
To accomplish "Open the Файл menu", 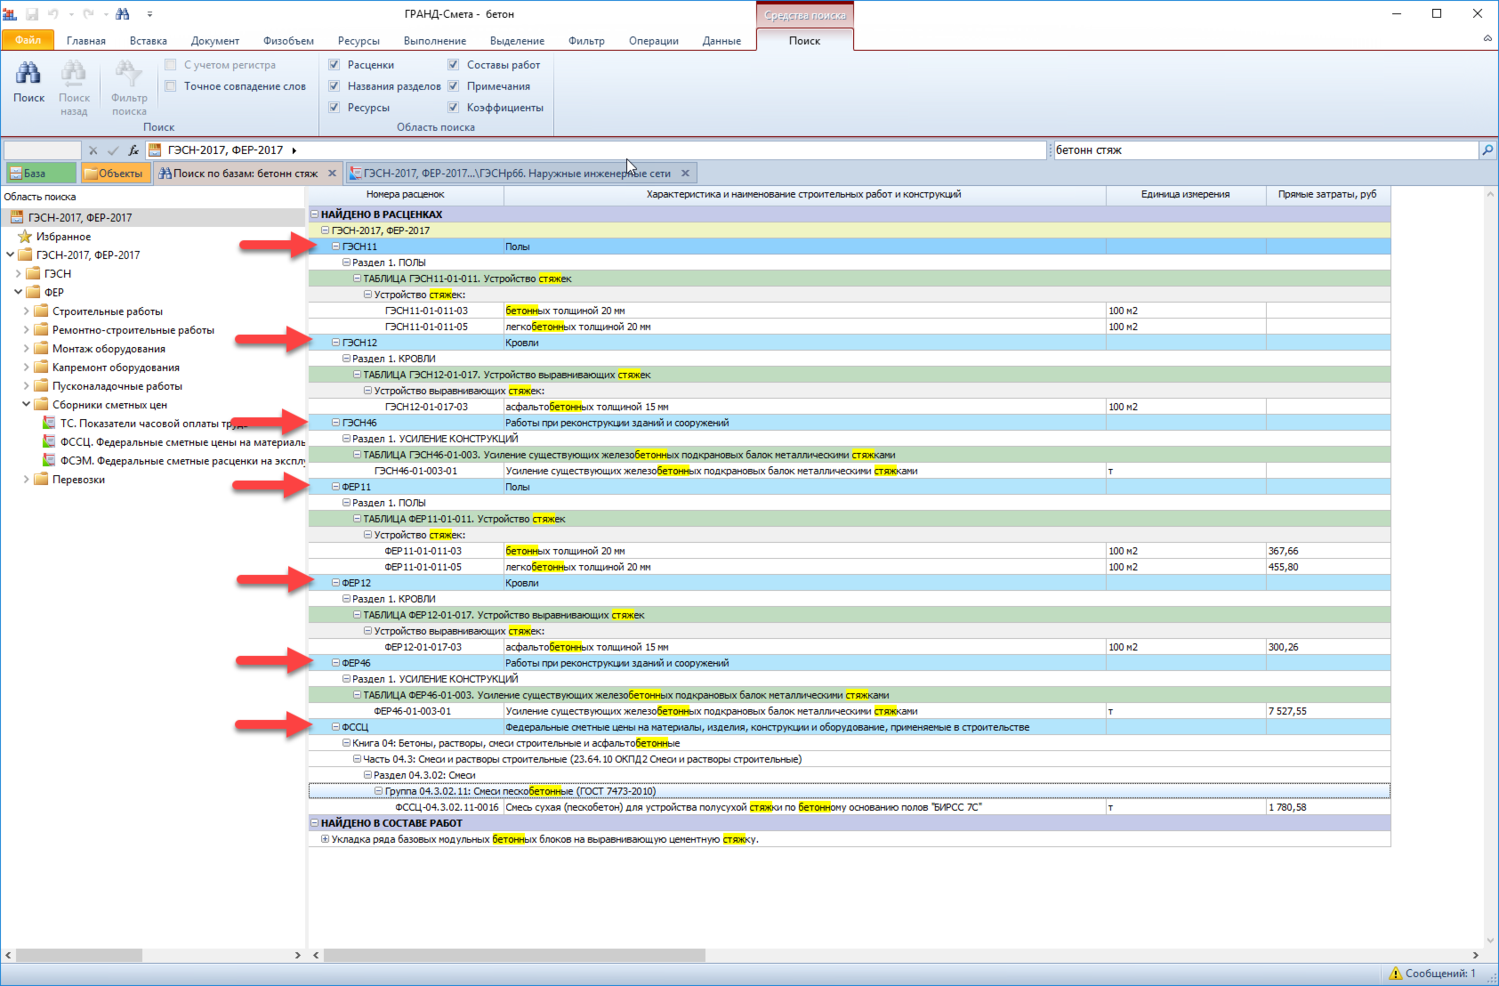I will pos(28,41).
